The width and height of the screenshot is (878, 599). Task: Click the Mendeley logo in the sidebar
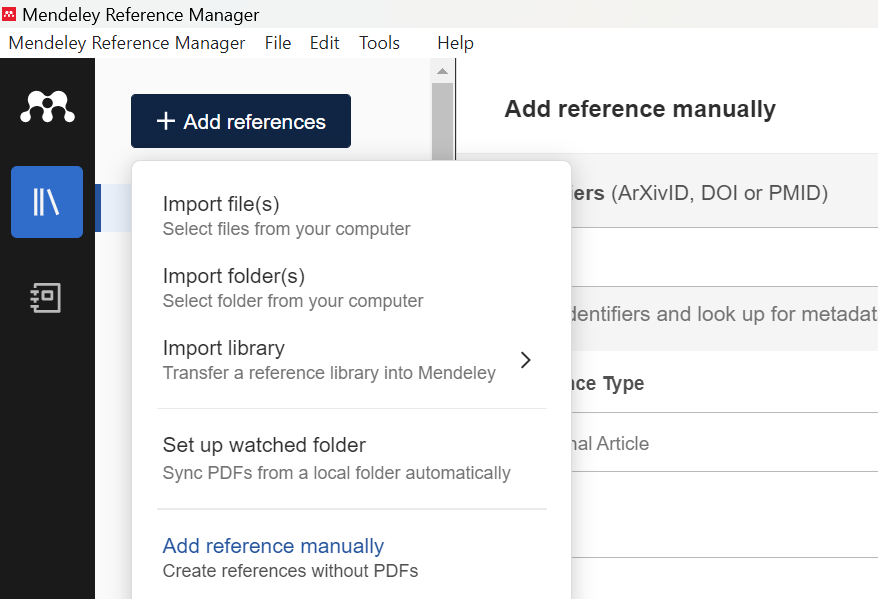(47, 106)
